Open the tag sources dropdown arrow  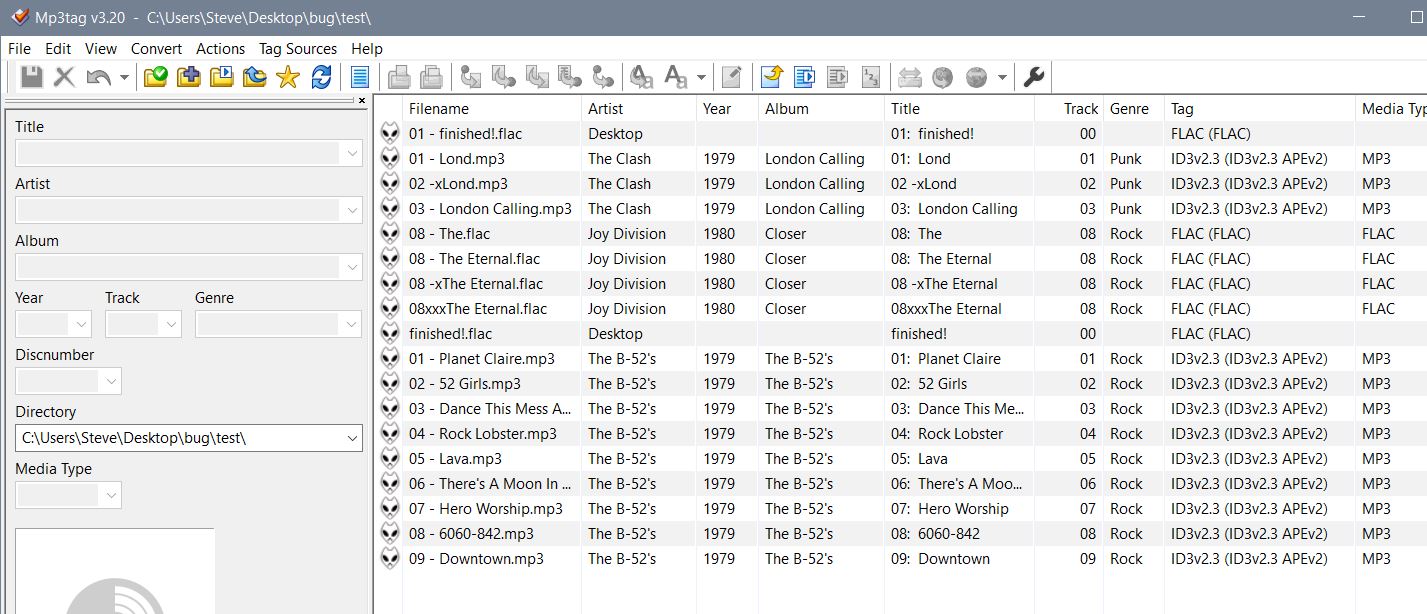1001,77
